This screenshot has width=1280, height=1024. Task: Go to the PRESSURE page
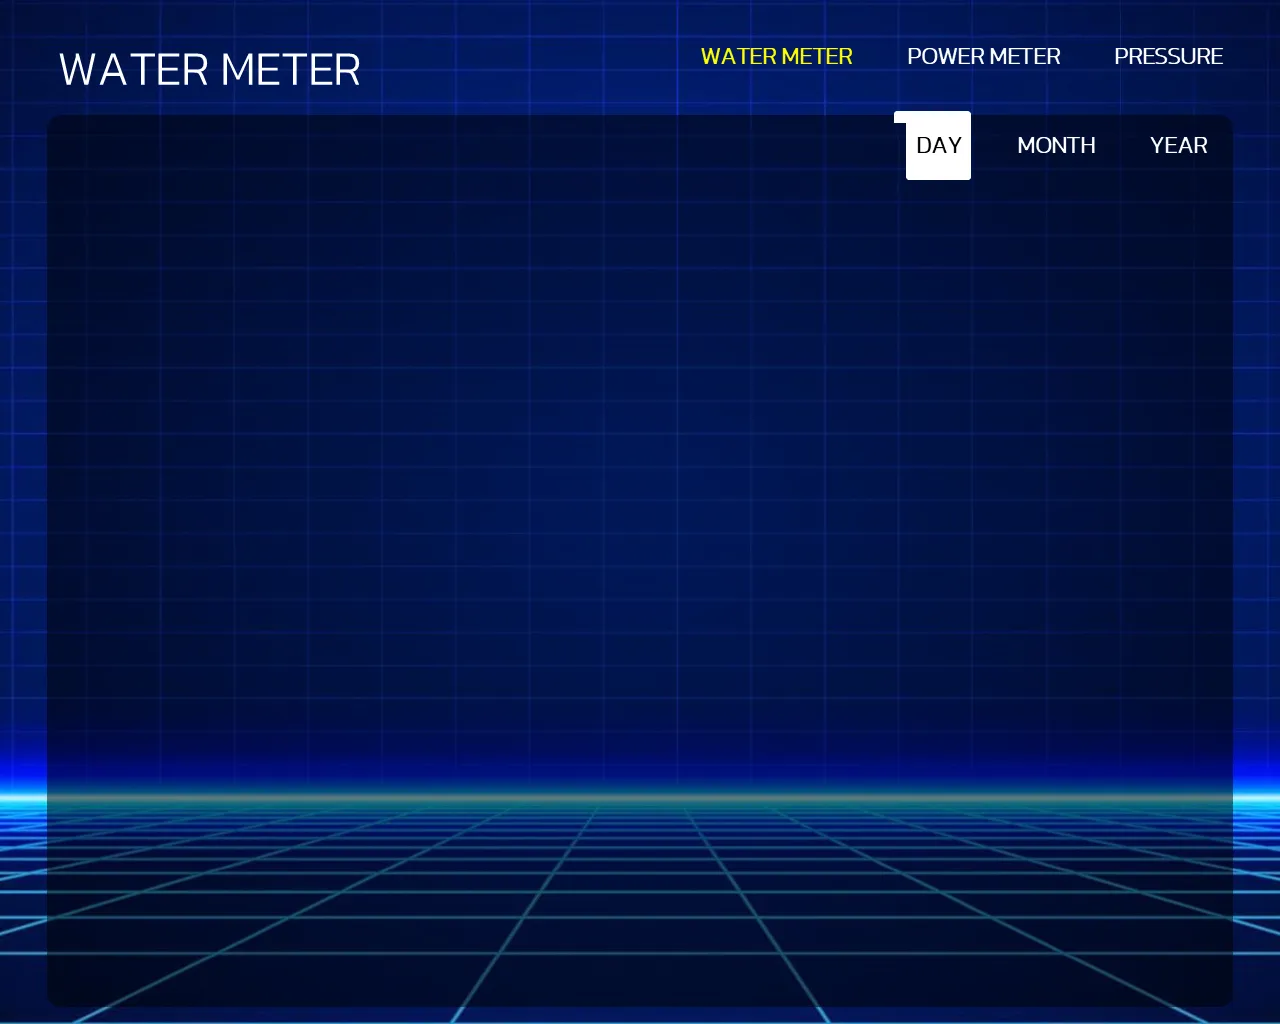pyautogui.click(x=1168, y=57)
